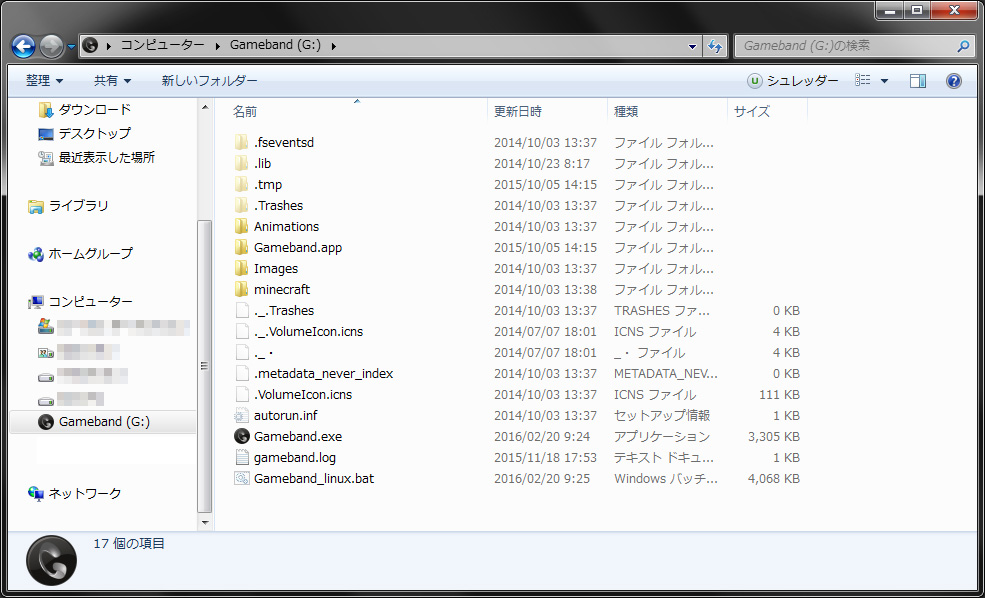Click the magnifier icon in search box
Viewport: 985px width, 598px height.
[963, 46]
